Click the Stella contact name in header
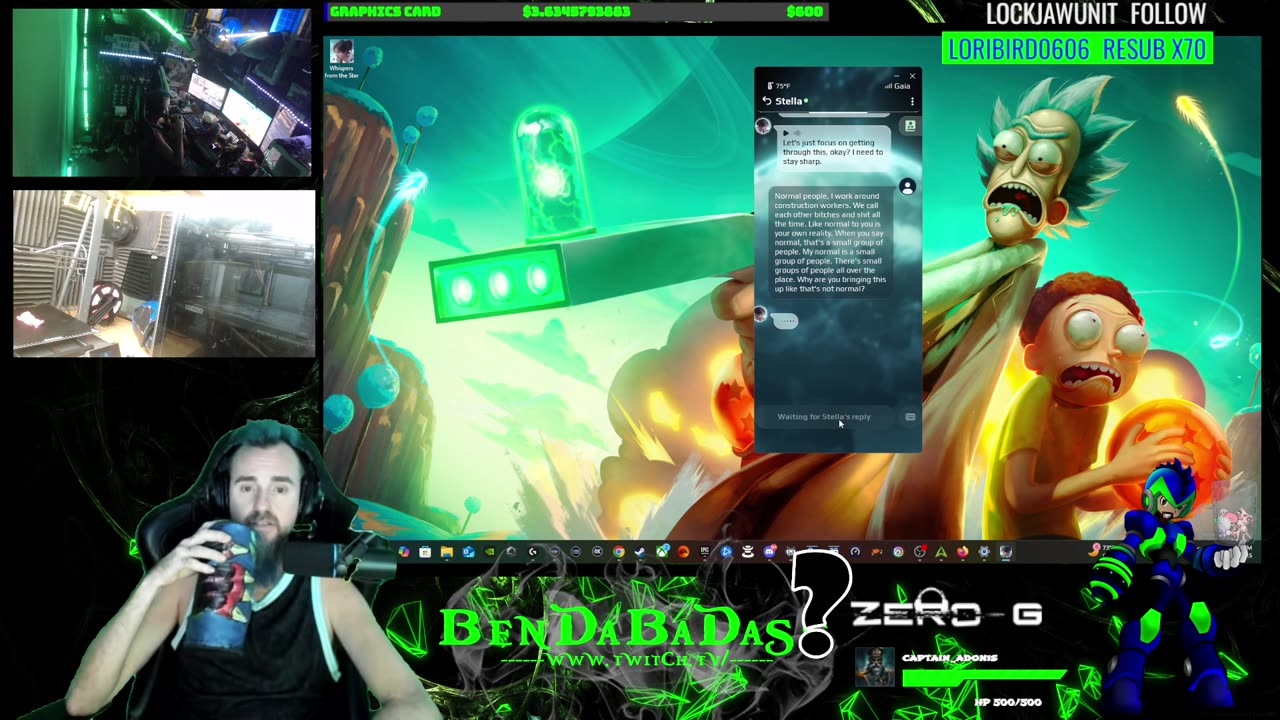Screen dimensions: 1280x720 [789, 101]
